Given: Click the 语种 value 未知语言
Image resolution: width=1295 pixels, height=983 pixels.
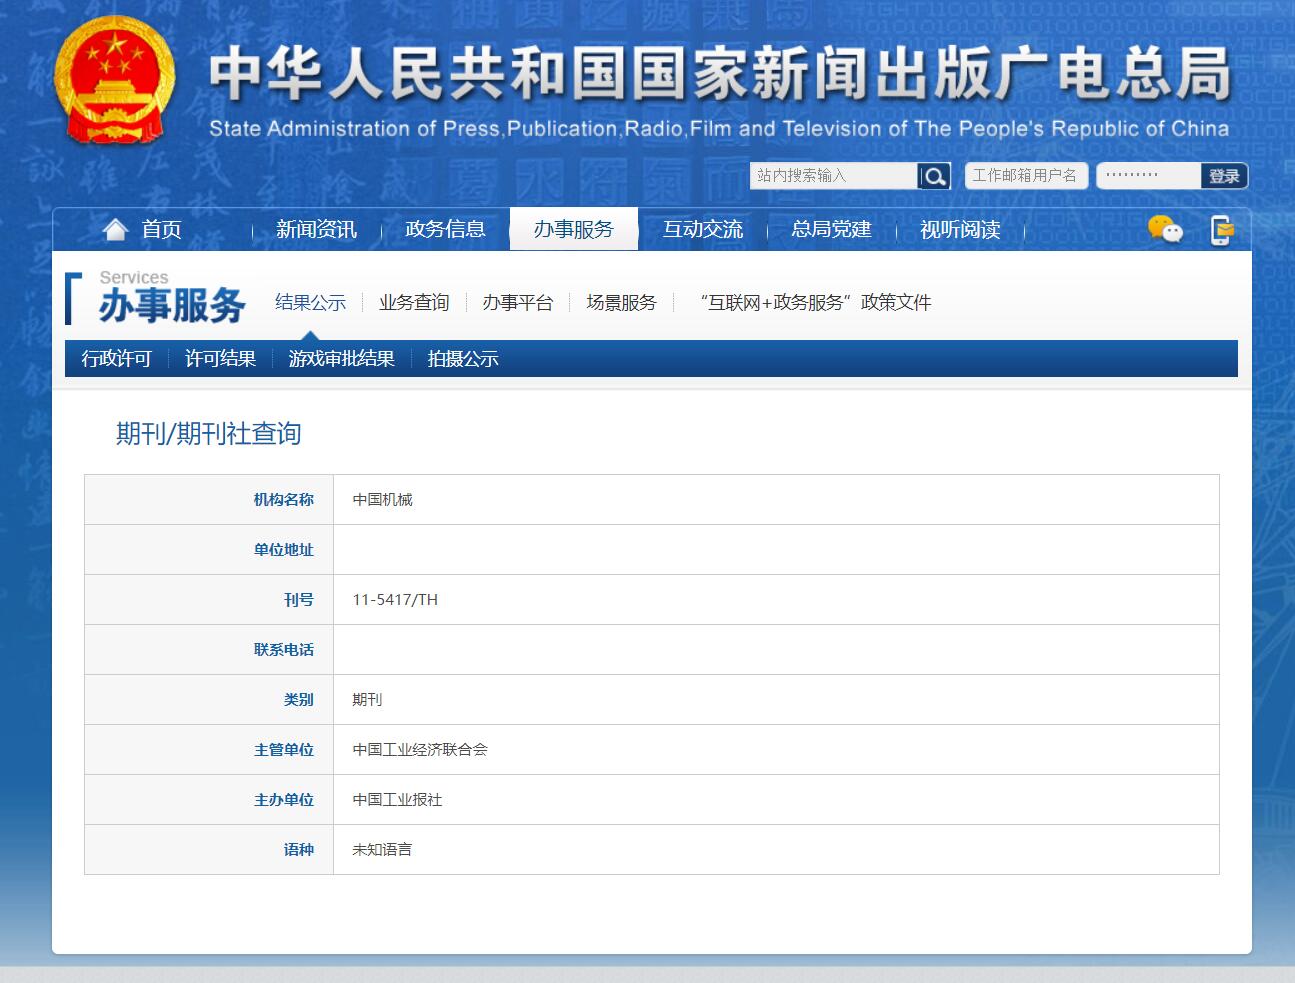Looking at the screenshot, I should (x=382, y=849).
